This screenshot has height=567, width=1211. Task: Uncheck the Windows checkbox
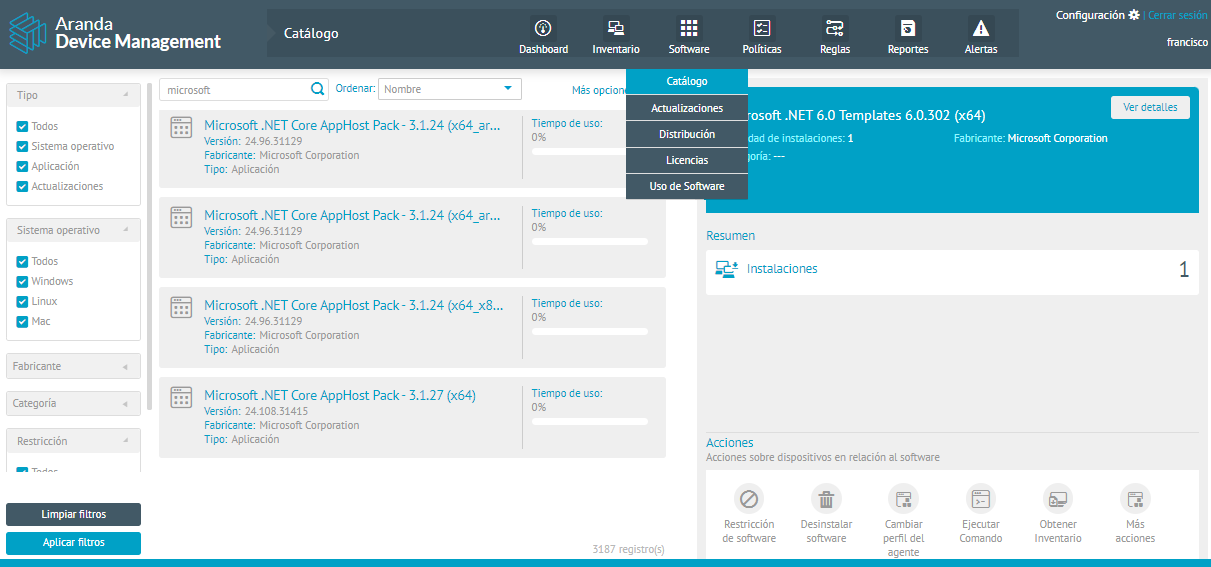22,282
